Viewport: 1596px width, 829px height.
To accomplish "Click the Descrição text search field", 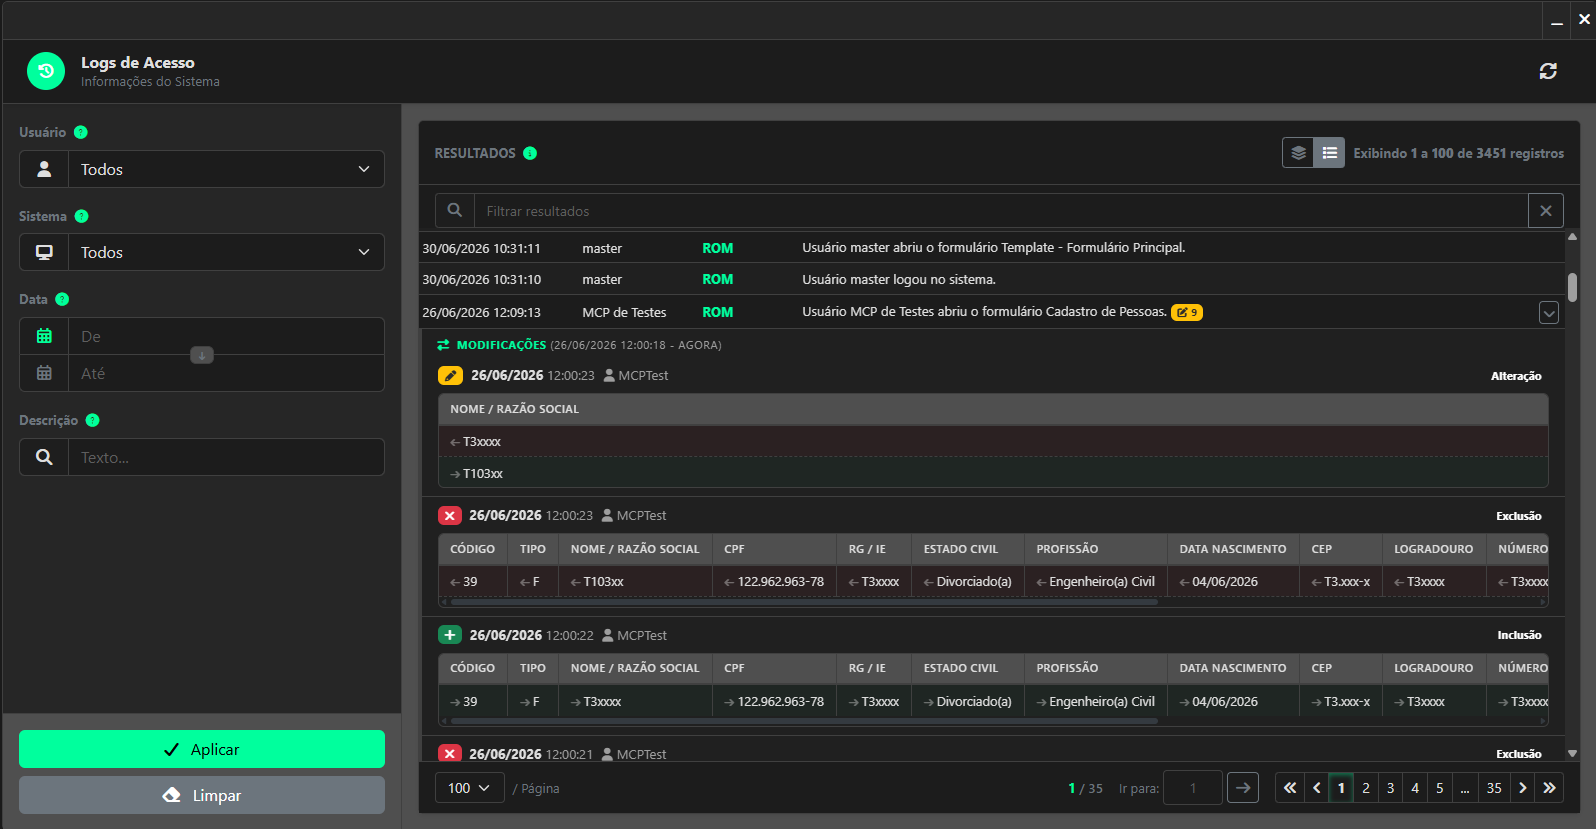I will [x=226, y=457].
